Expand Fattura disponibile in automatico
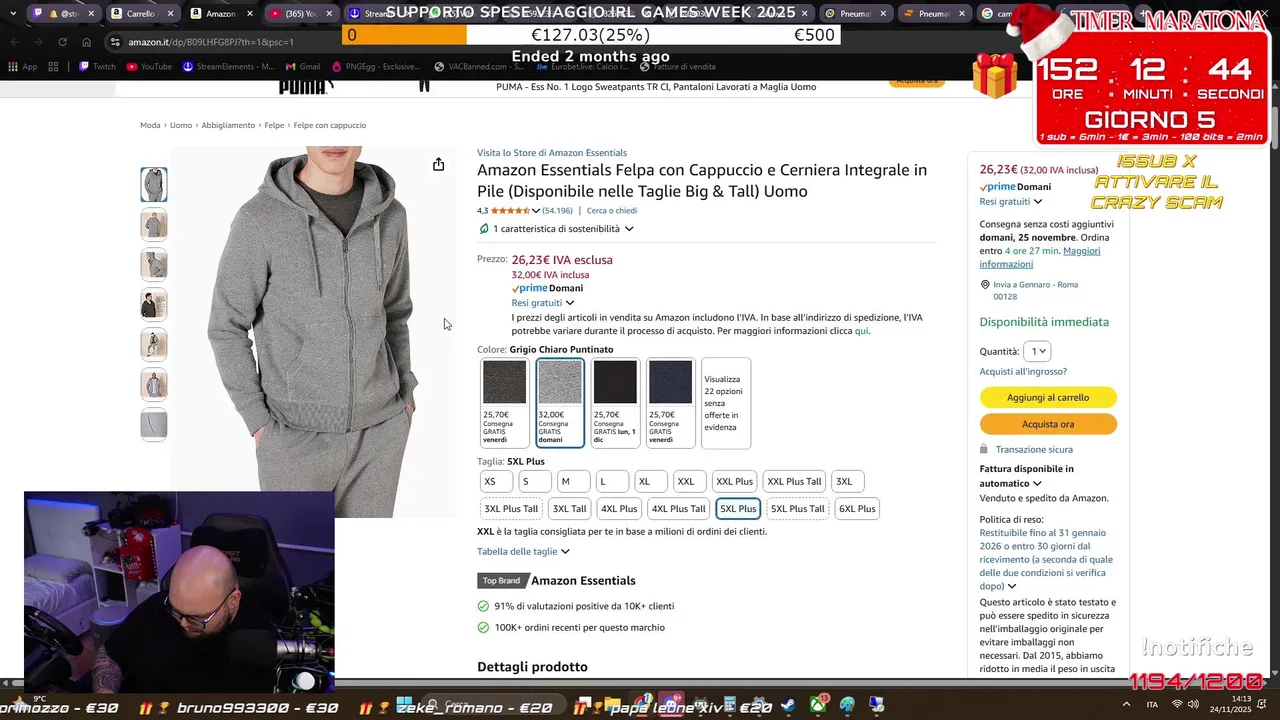 pyautogui.click(x=1037, y=484)
